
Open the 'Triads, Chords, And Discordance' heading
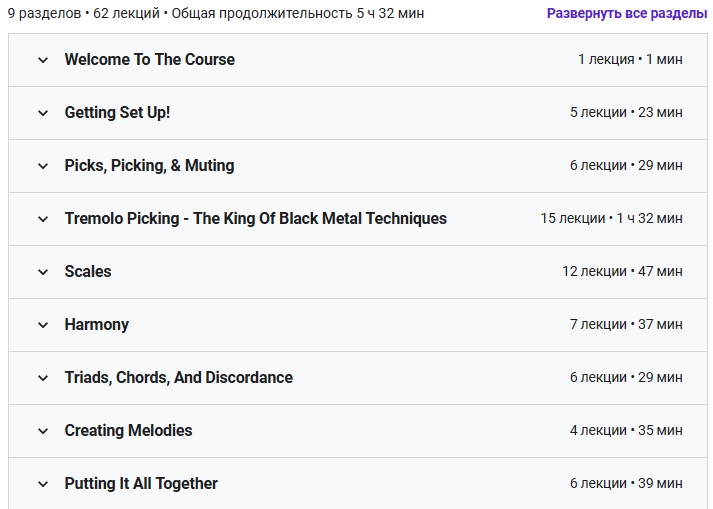[178, 377]
